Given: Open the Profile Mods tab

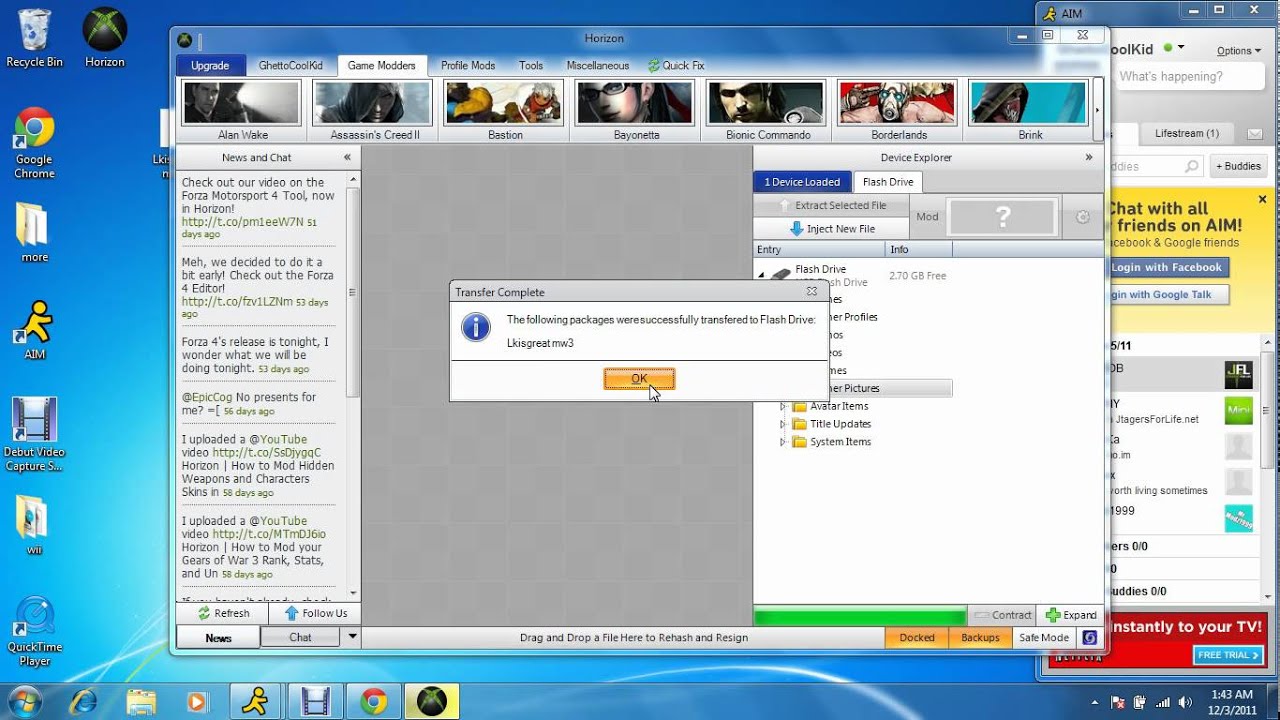Looking at the screenshot, I should pyautogui.click(x=468, y=65).
